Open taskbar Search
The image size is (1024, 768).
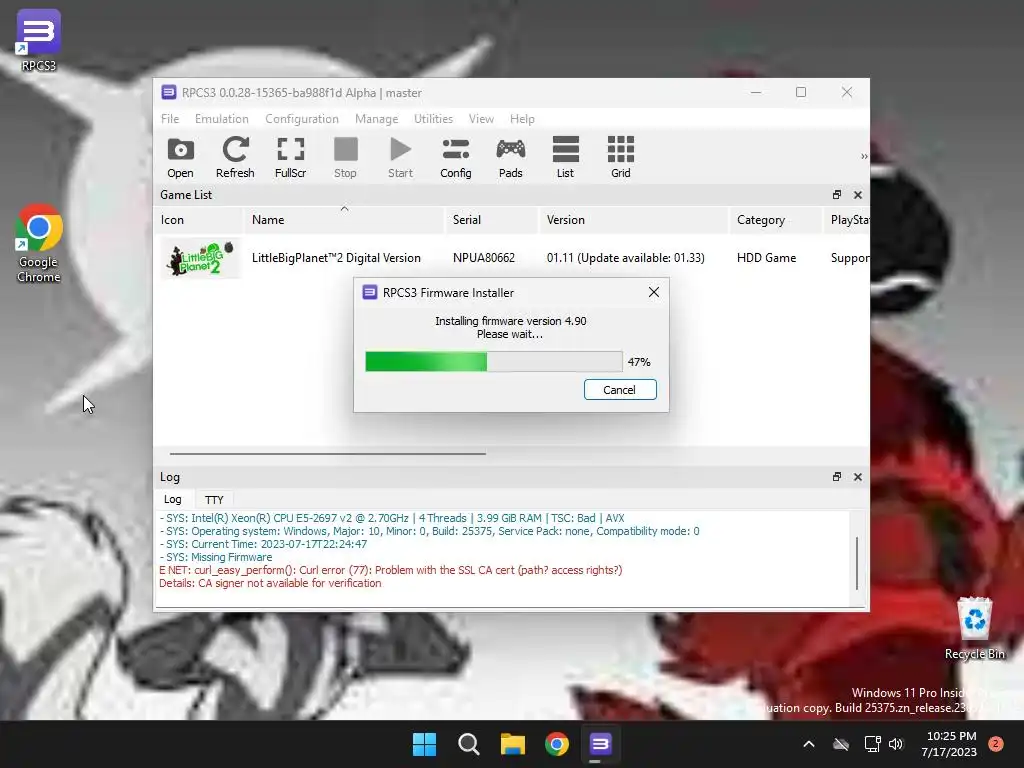pos(468,744)
